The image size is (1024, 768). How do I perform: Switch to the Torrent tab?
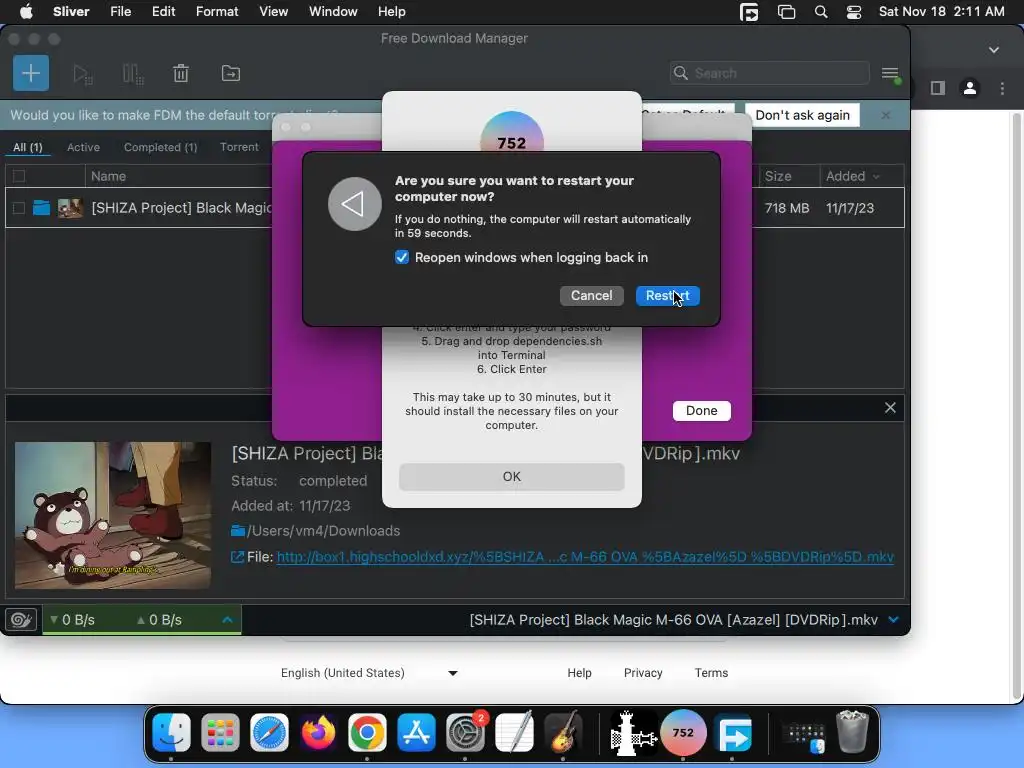239,148
